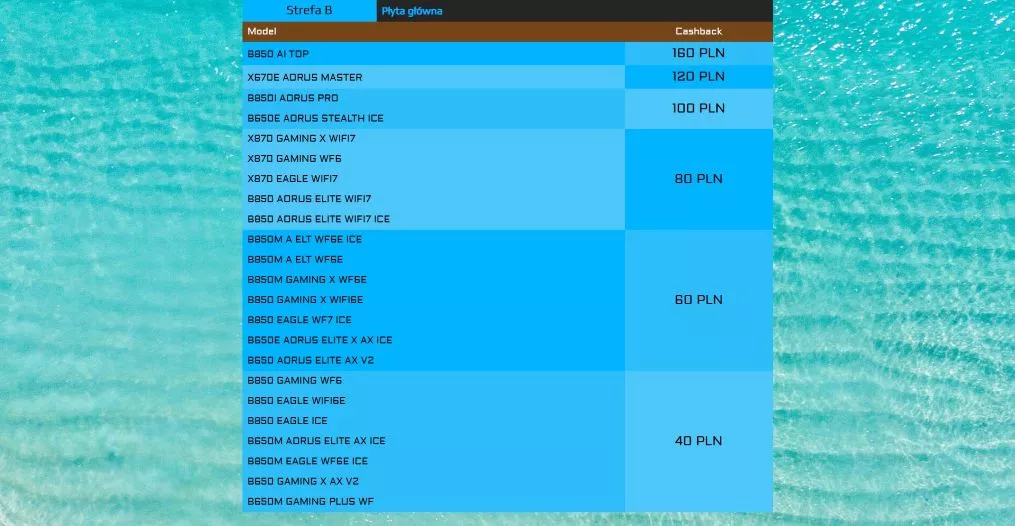This screenshot has width=1015, height=526.
Task: Click the 80 PLN cashback value
Action: [x=698, y=179]
